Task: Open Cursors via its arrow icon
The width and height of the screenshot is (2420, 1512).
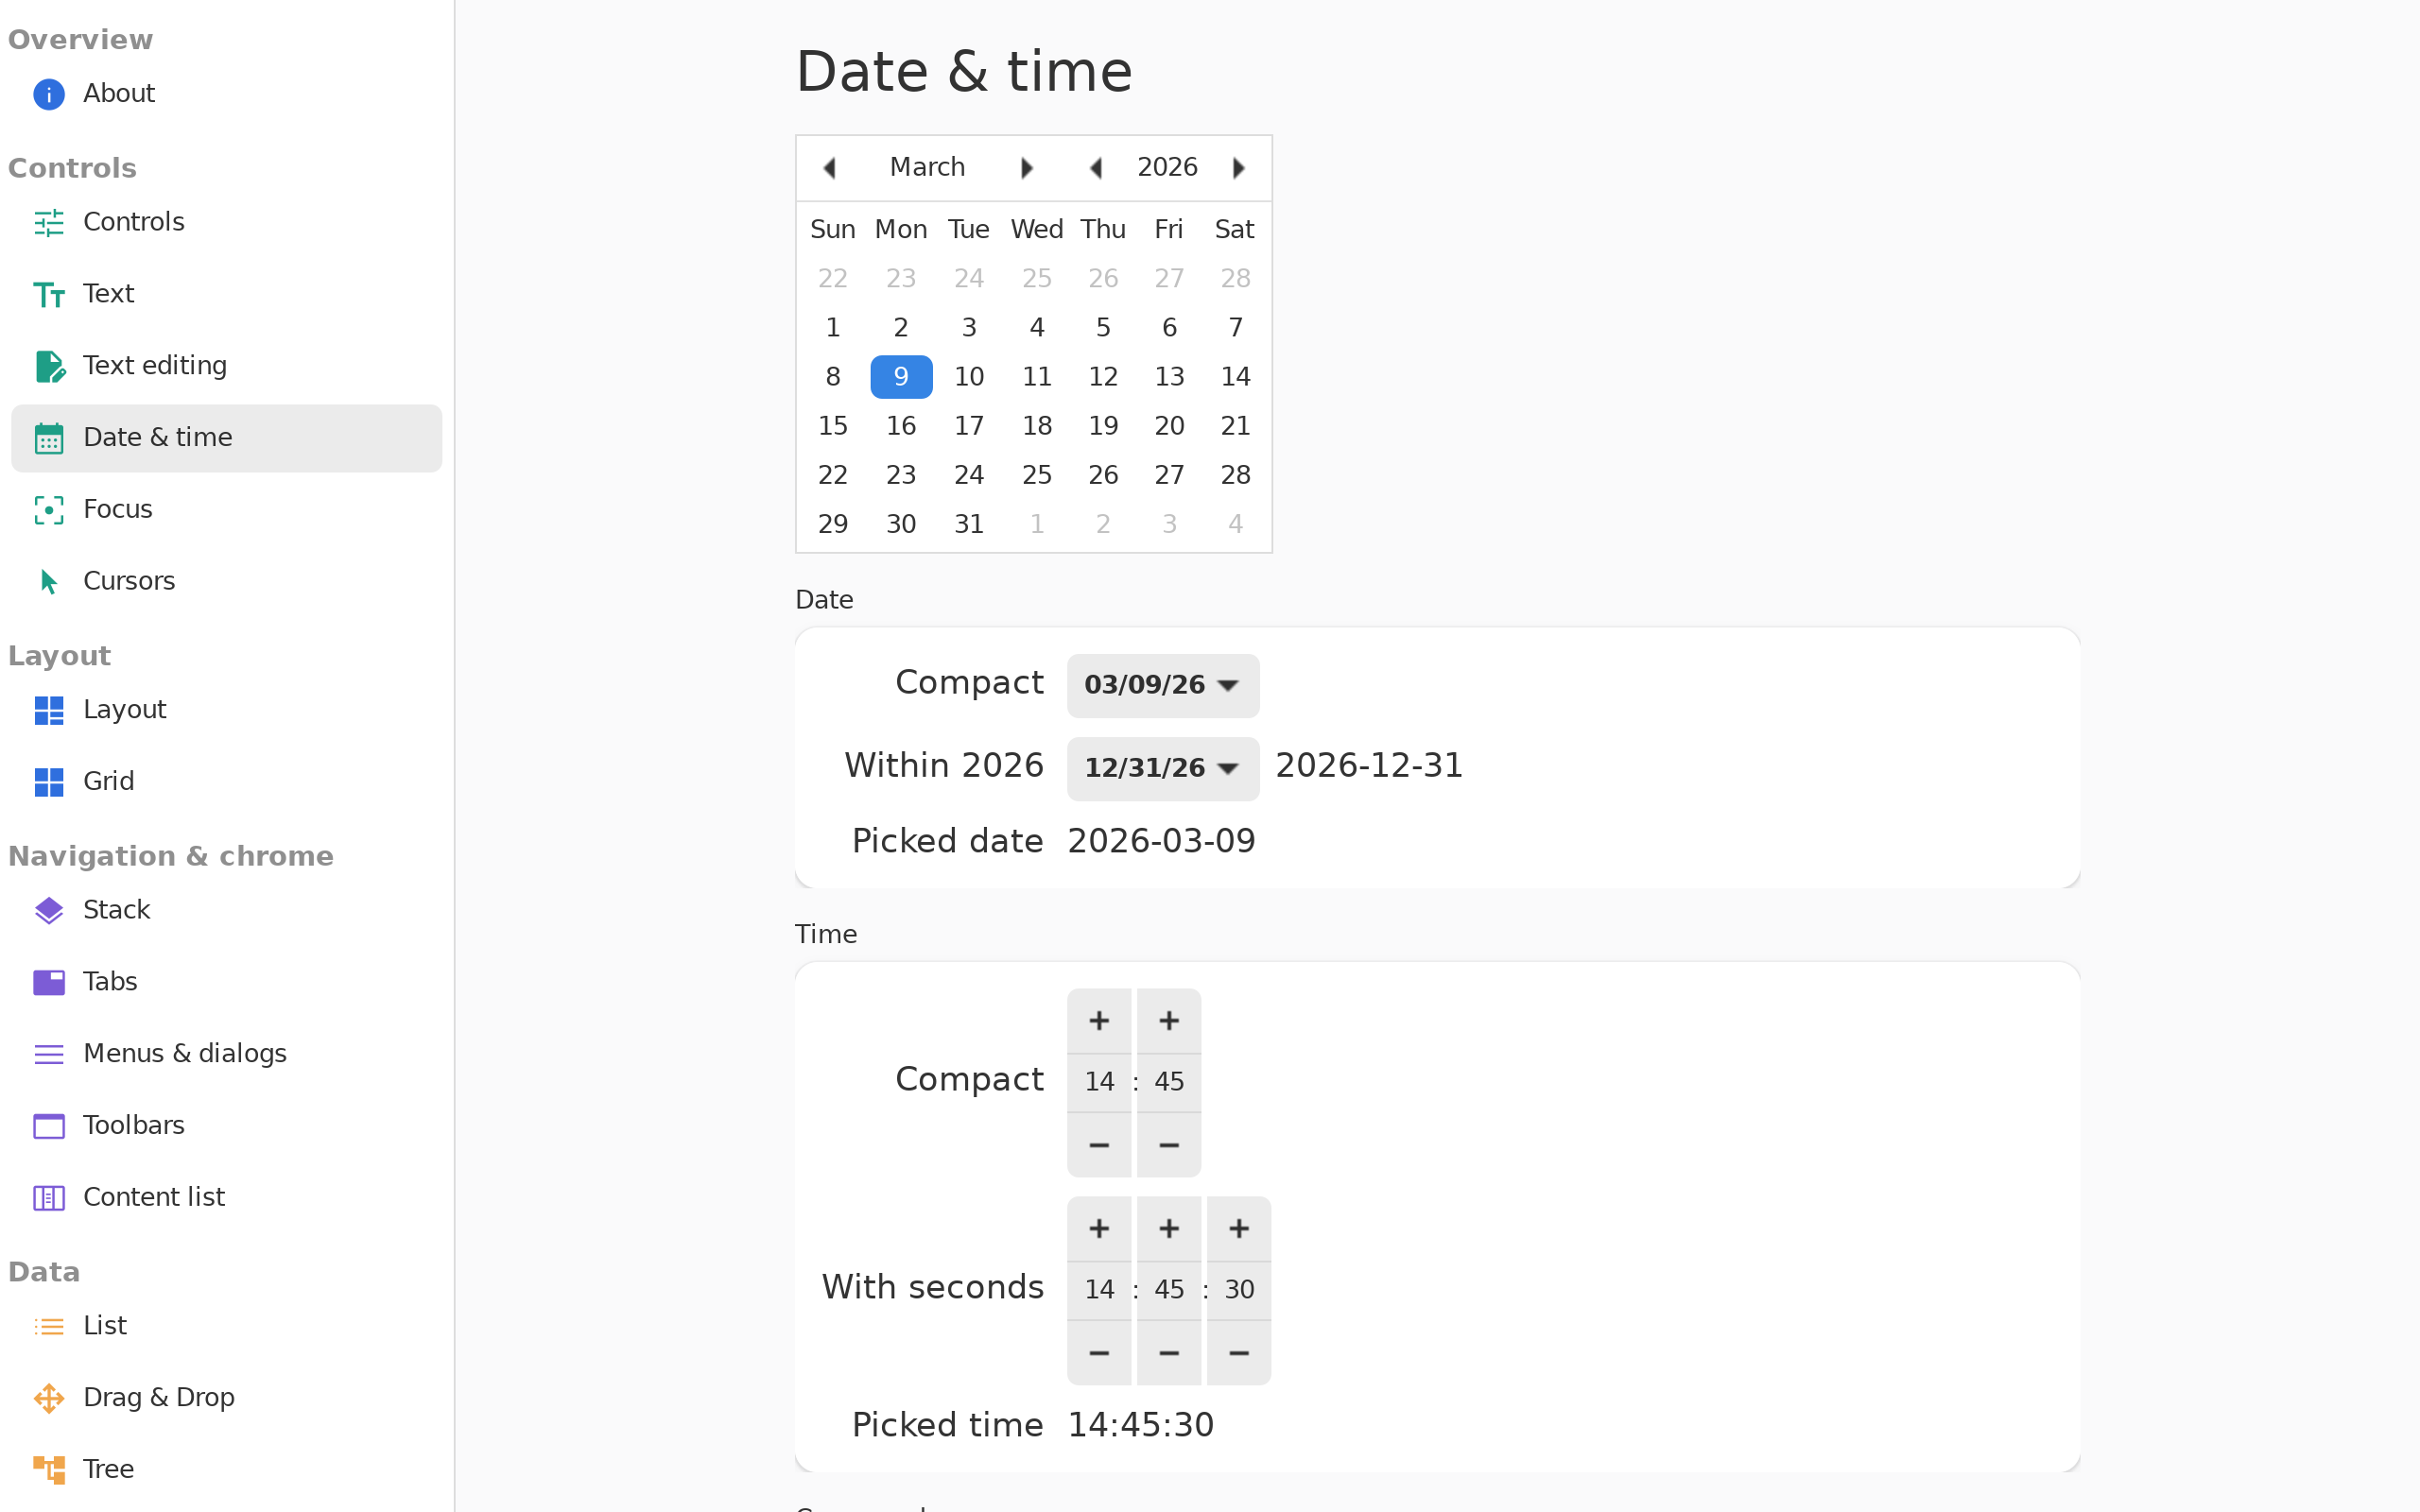Action: [x=48, y=582]
